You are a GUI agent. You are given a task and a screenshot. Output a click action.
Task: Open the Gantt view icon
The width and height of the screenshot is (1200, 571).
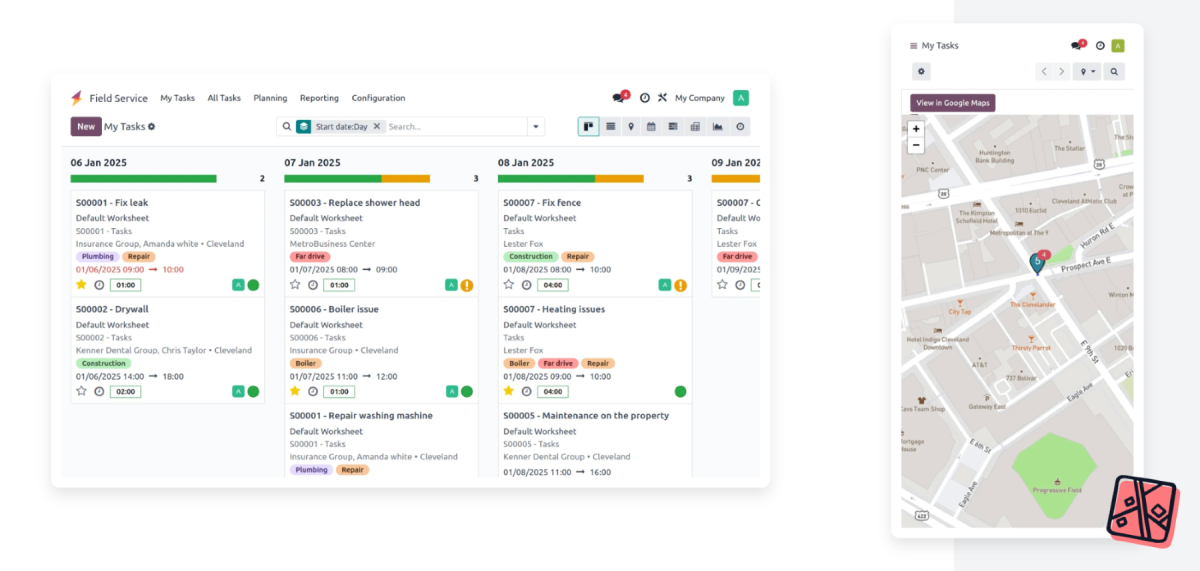pos(673,127)
